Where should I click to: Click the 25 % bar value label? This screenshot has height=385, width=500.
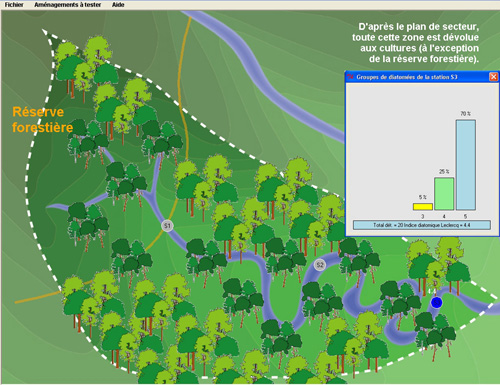[x=444, y=171]
